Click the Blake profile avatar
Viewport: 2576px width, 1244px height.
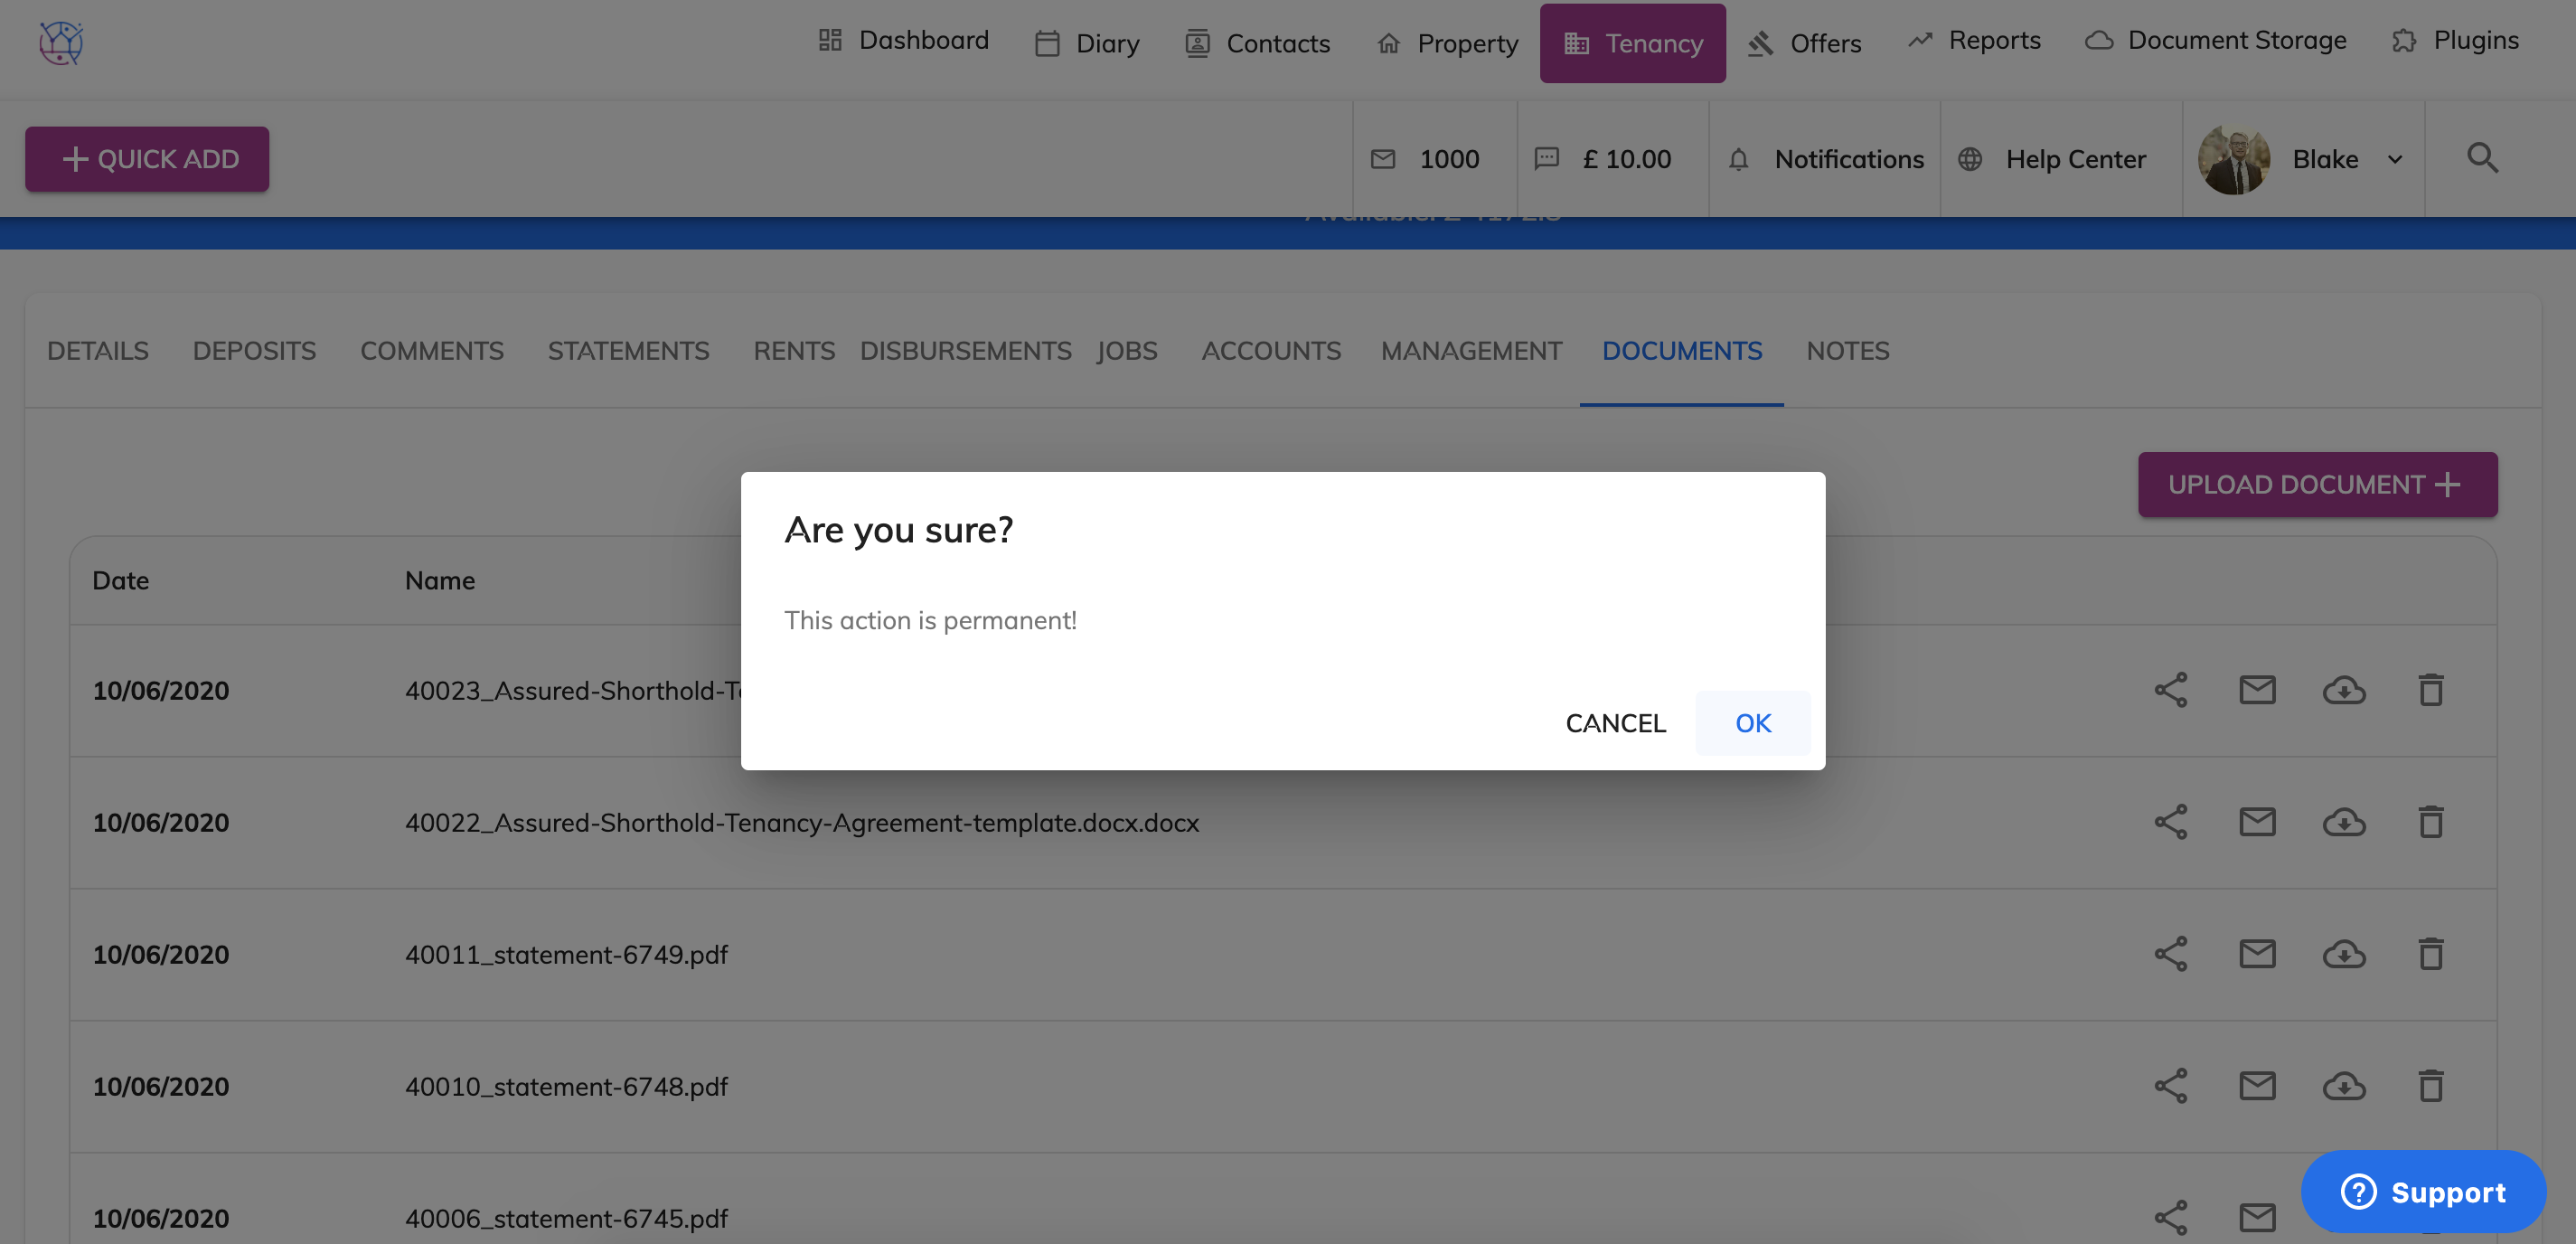tap(2233, 159)
